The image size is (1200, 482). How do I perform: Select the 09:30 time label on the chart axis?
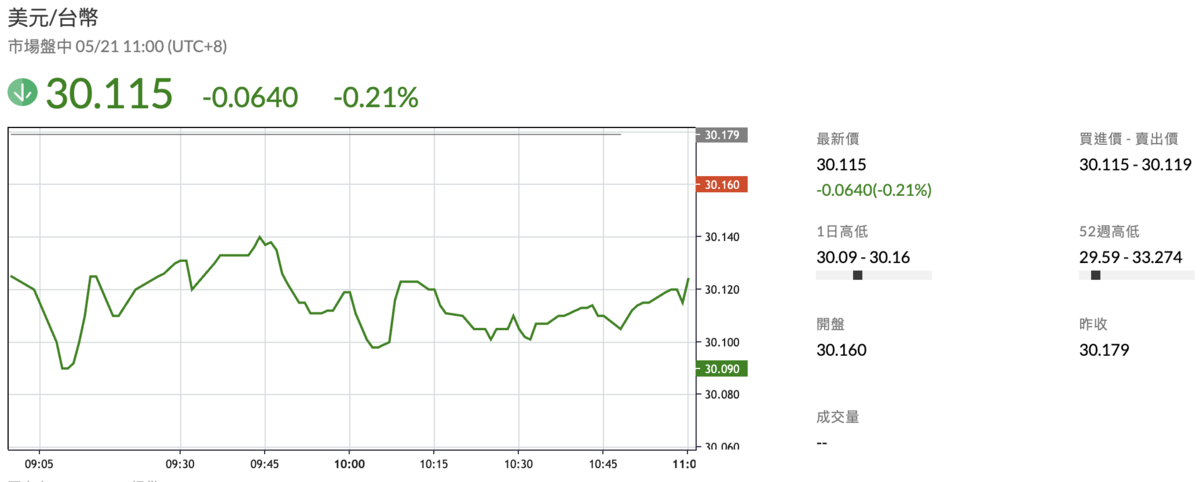coord(180,464)
